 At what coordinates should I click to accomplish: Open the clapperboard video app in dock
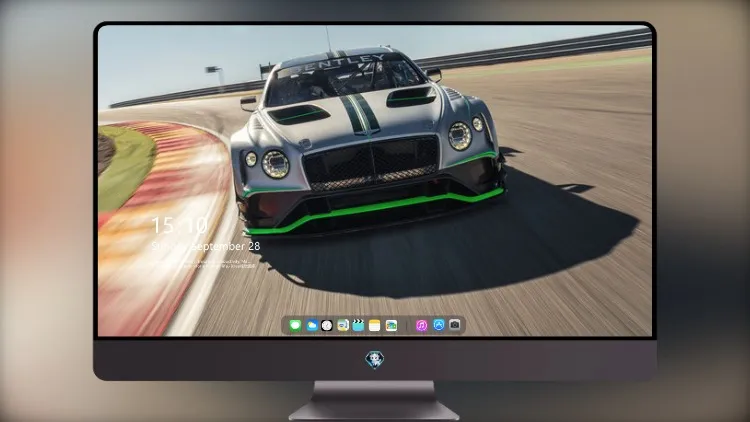click(x=358, y=325)
